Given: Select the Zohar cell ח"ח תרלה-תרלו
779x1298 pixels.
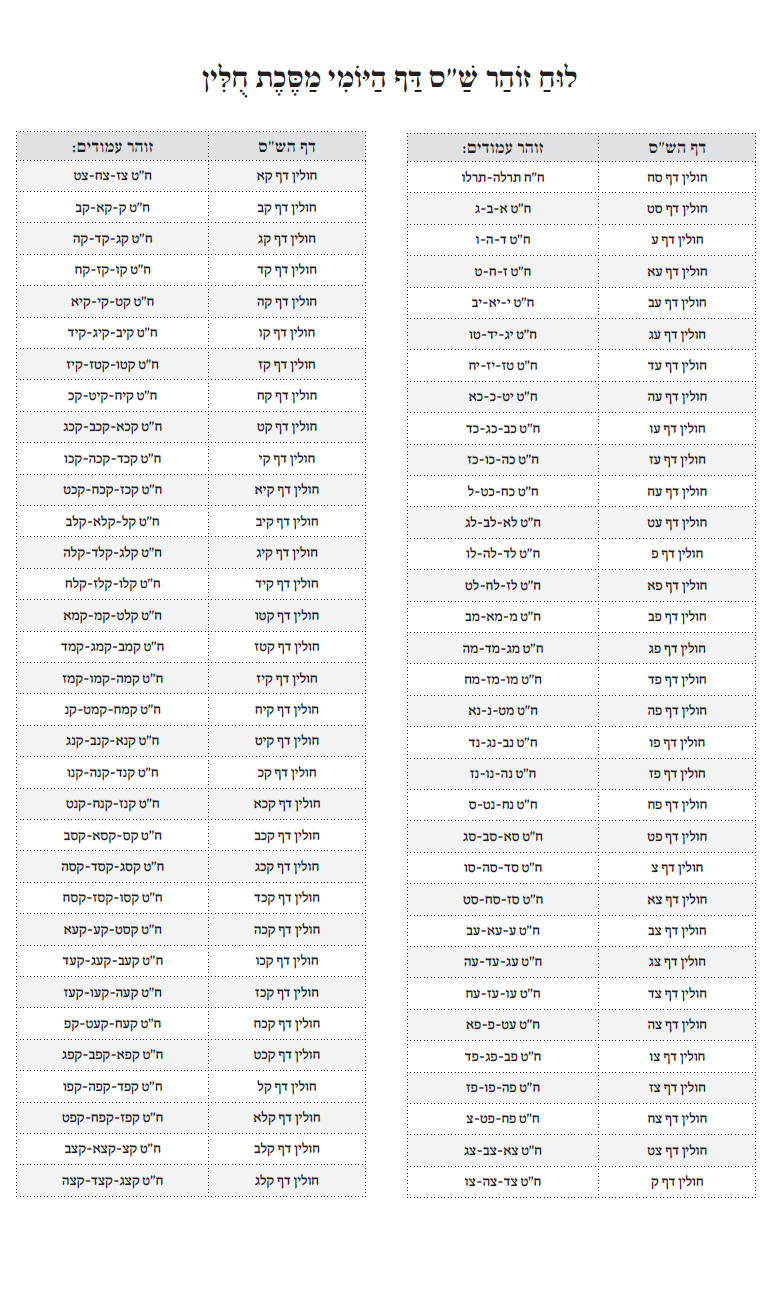Looking at the screenshot, I should point(503,178).
